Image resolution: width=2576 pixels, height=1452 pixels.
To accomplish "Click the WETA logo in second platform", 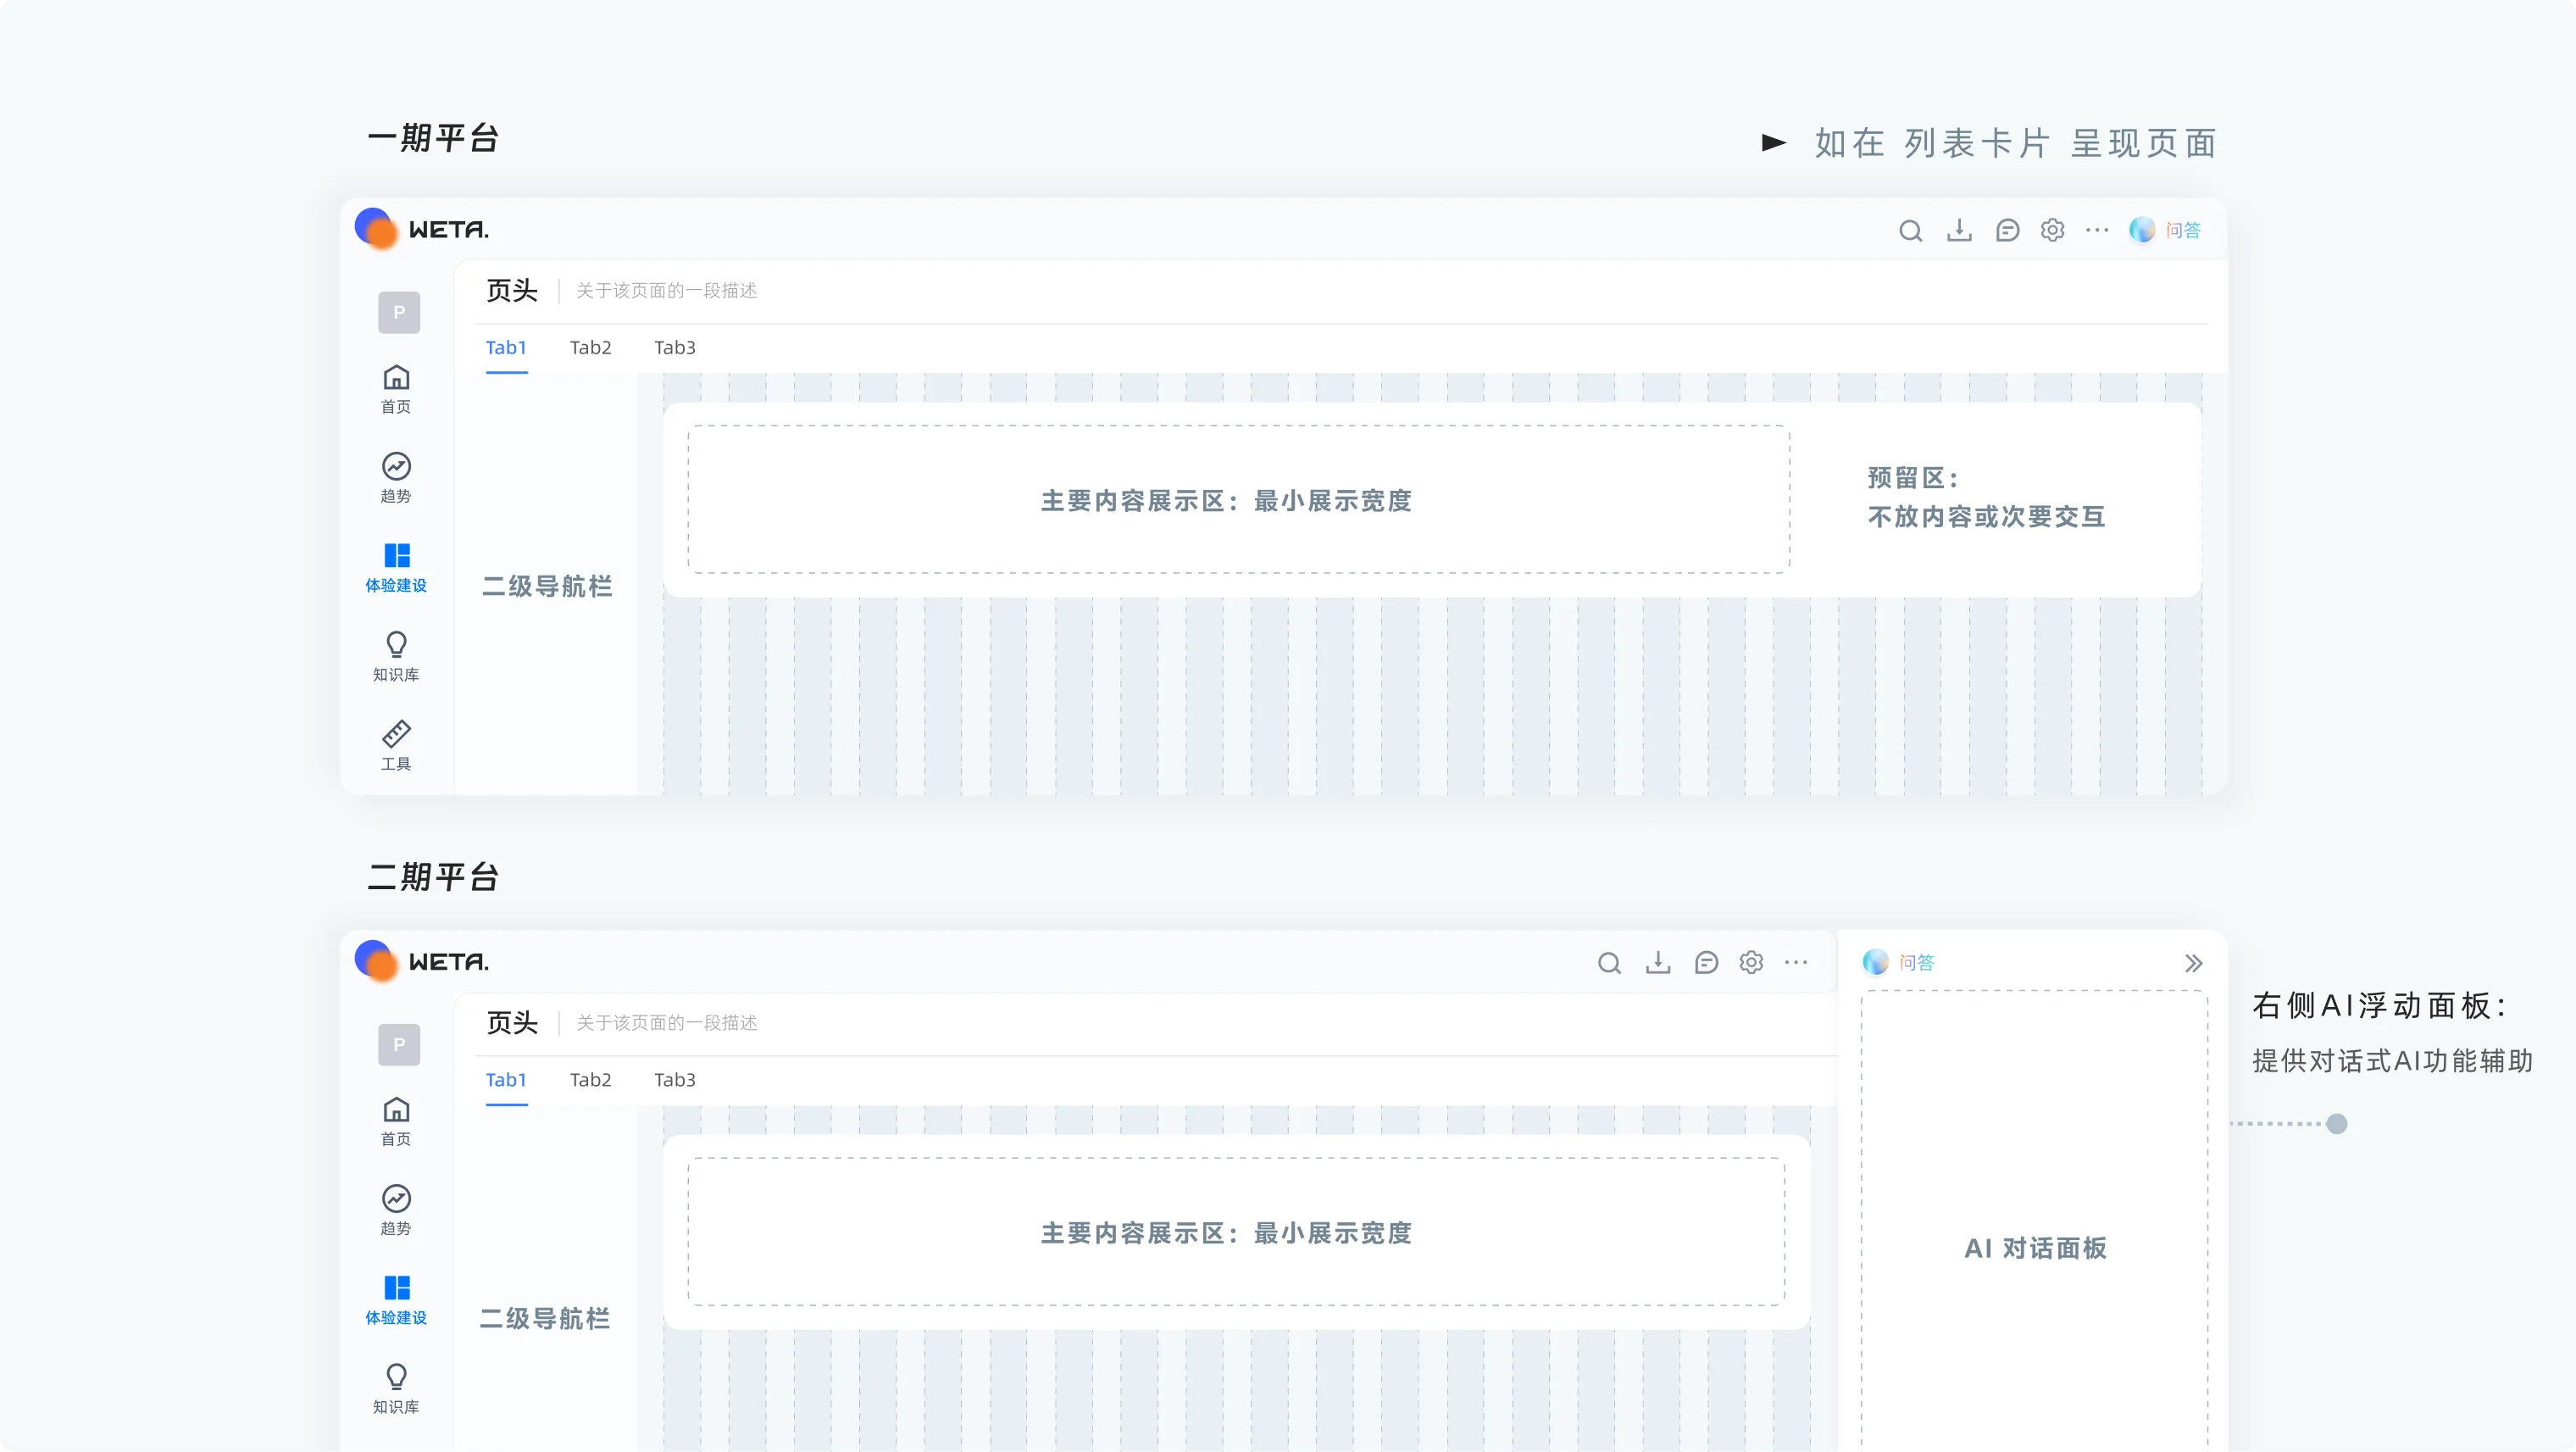I will (x=422, y=961).
